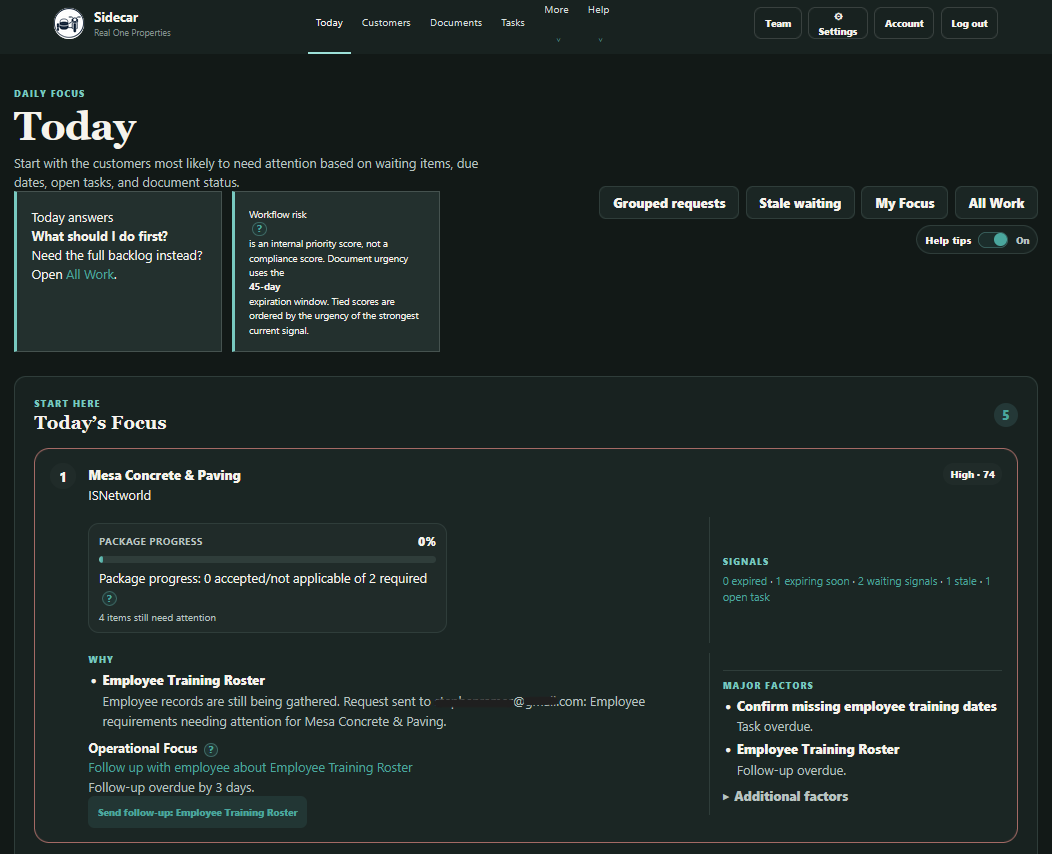
Task: Open the Operational Focus help question mark
Action: [x=211, y=749]
